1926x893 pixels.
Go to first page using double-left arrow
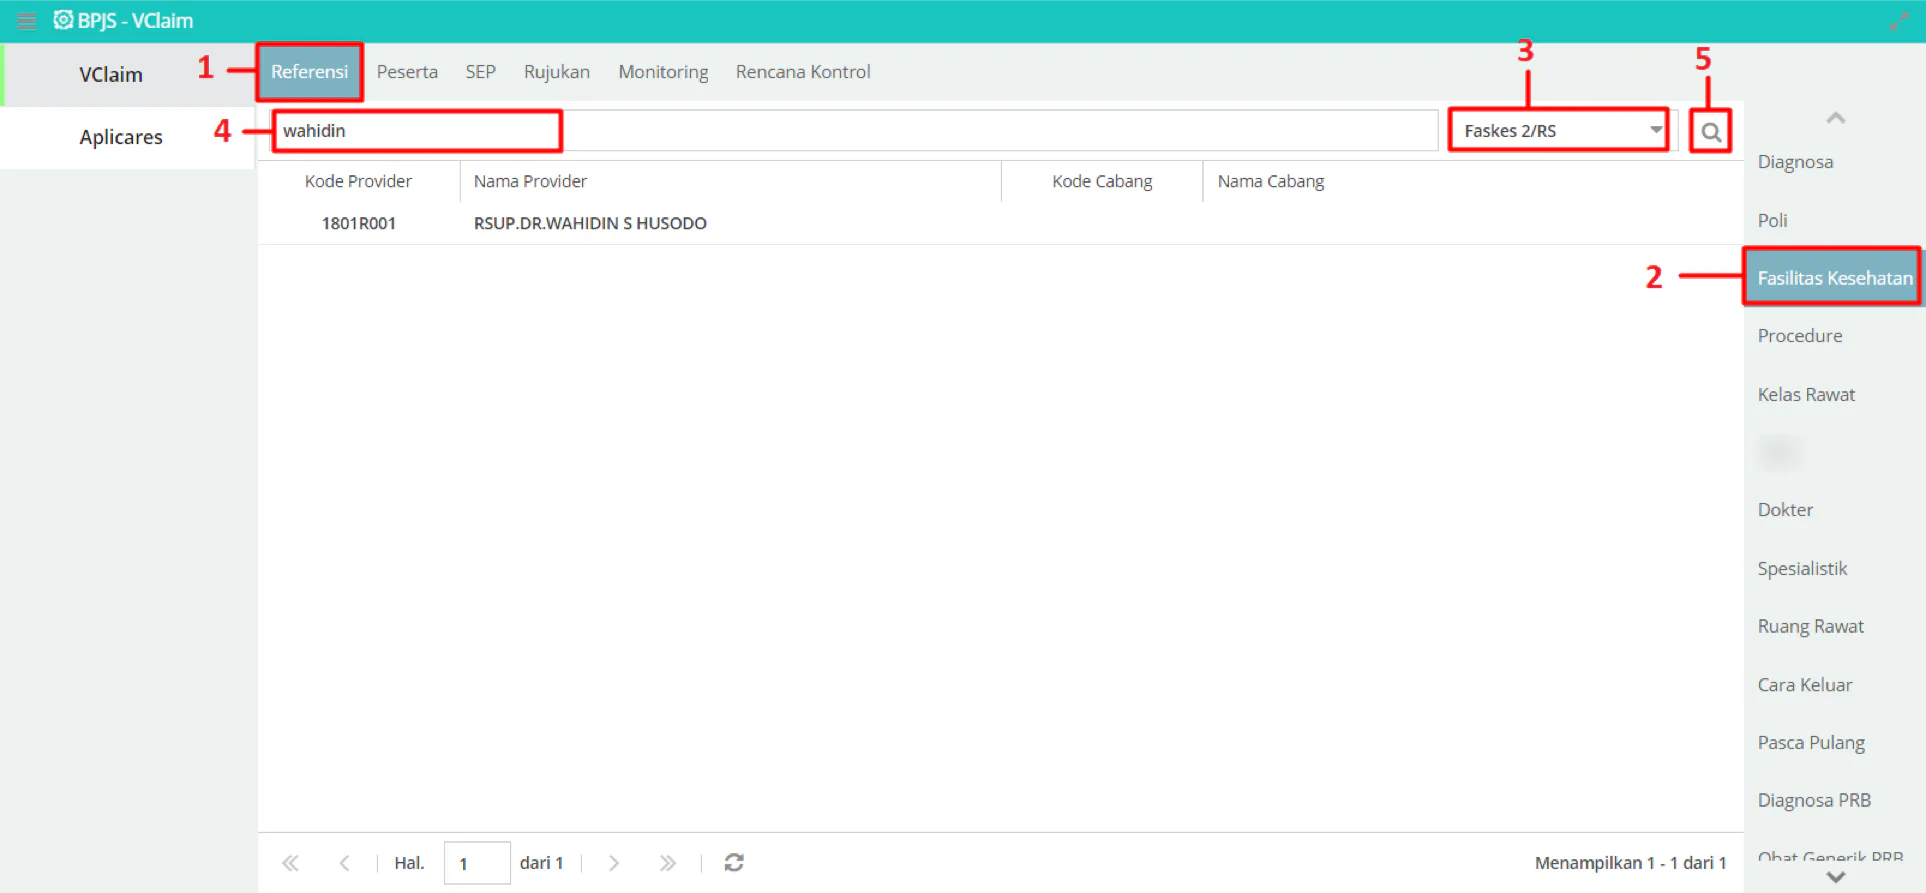click(291, 862)
